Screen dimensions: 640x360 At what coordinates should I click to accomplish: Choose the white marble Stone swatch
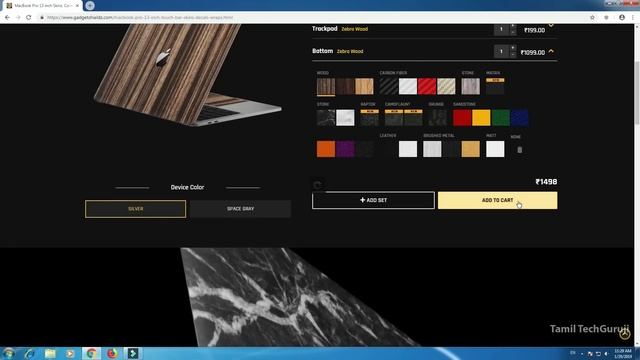(x=345, y=118)
